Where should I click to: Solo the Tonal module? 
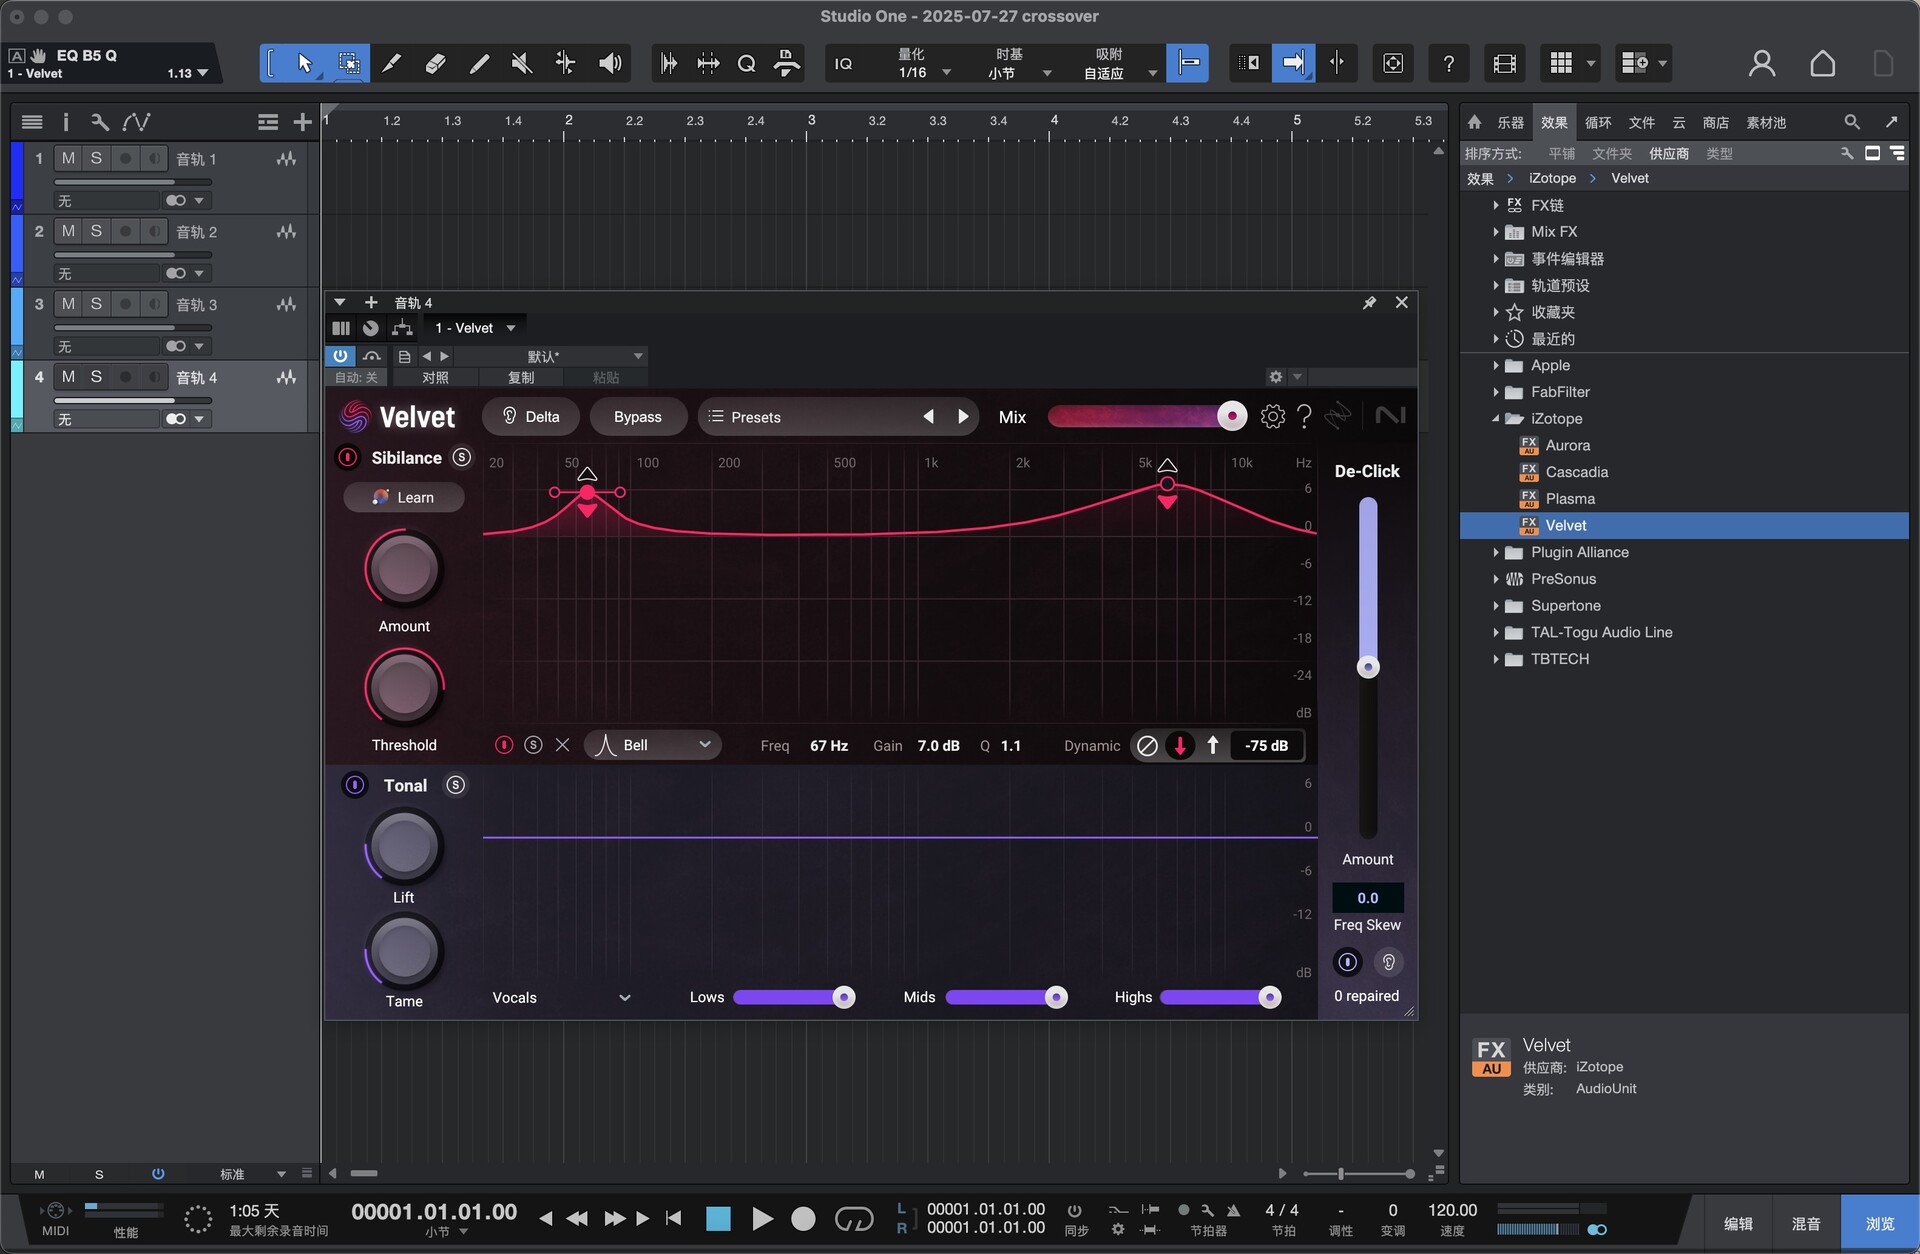pos(456,785)
